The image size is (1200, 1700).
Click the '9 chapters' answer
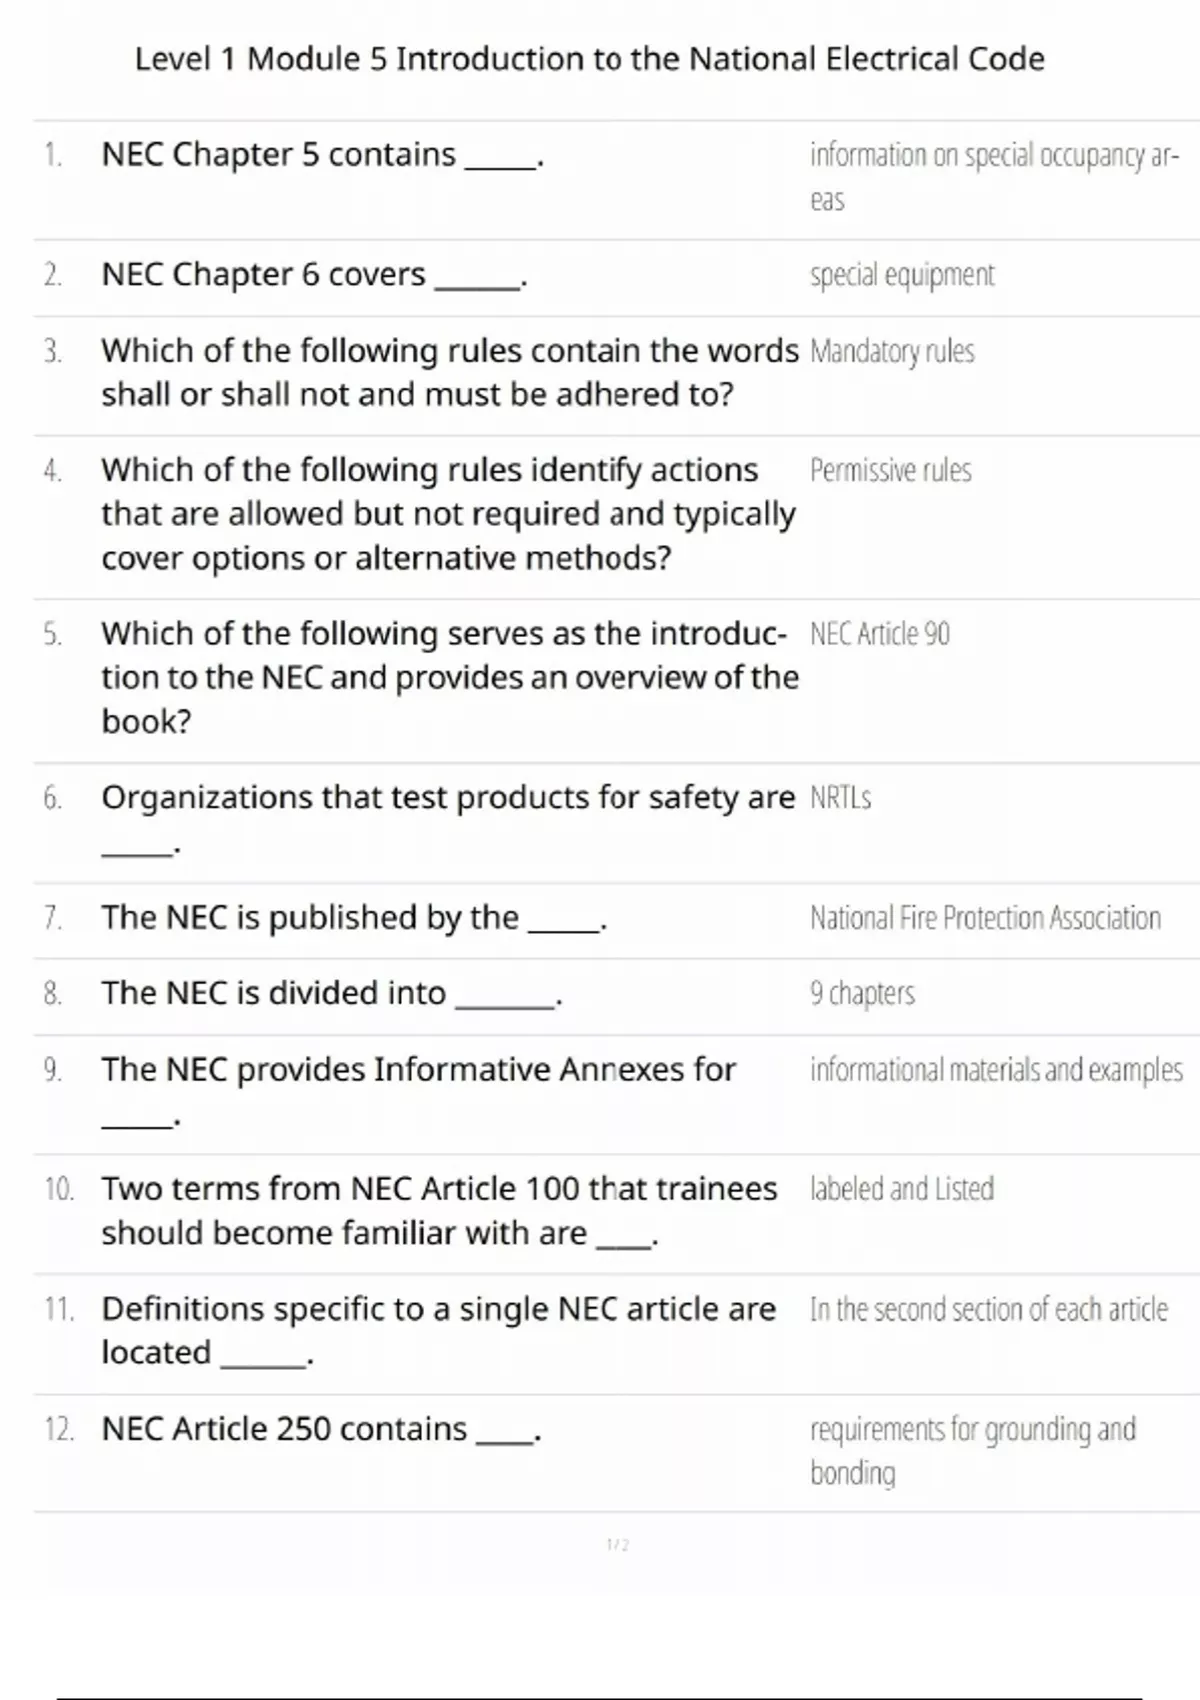coord(862,994)
